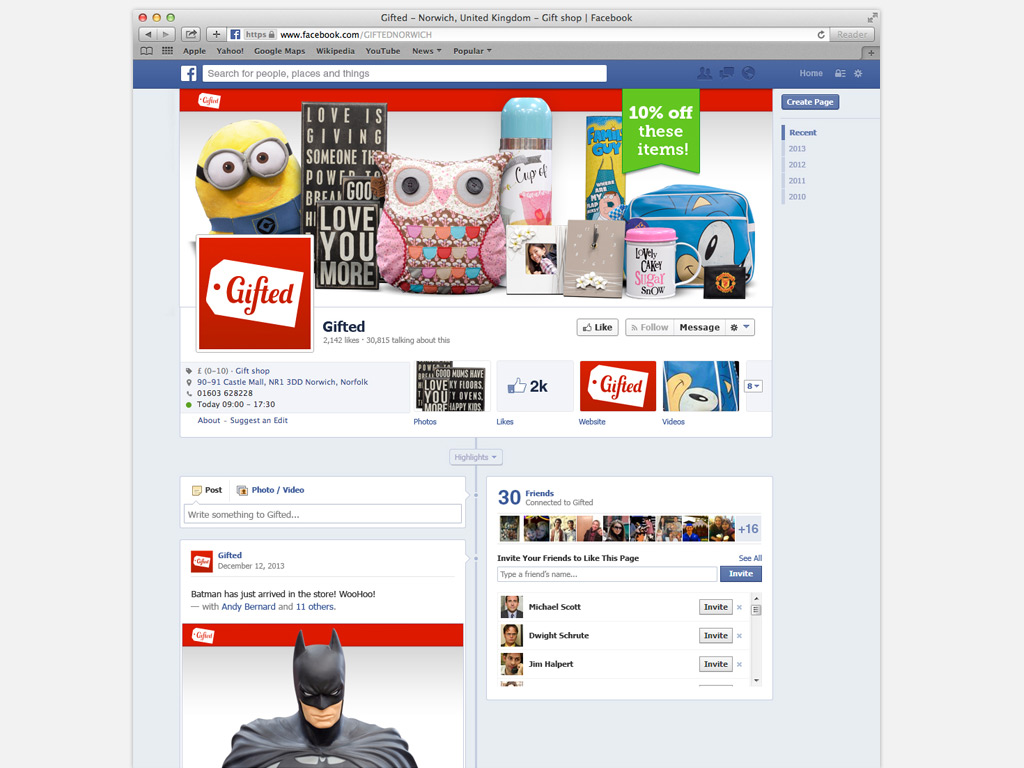
Task: Open the Gifted author link in the post
Action: [230, 555]
